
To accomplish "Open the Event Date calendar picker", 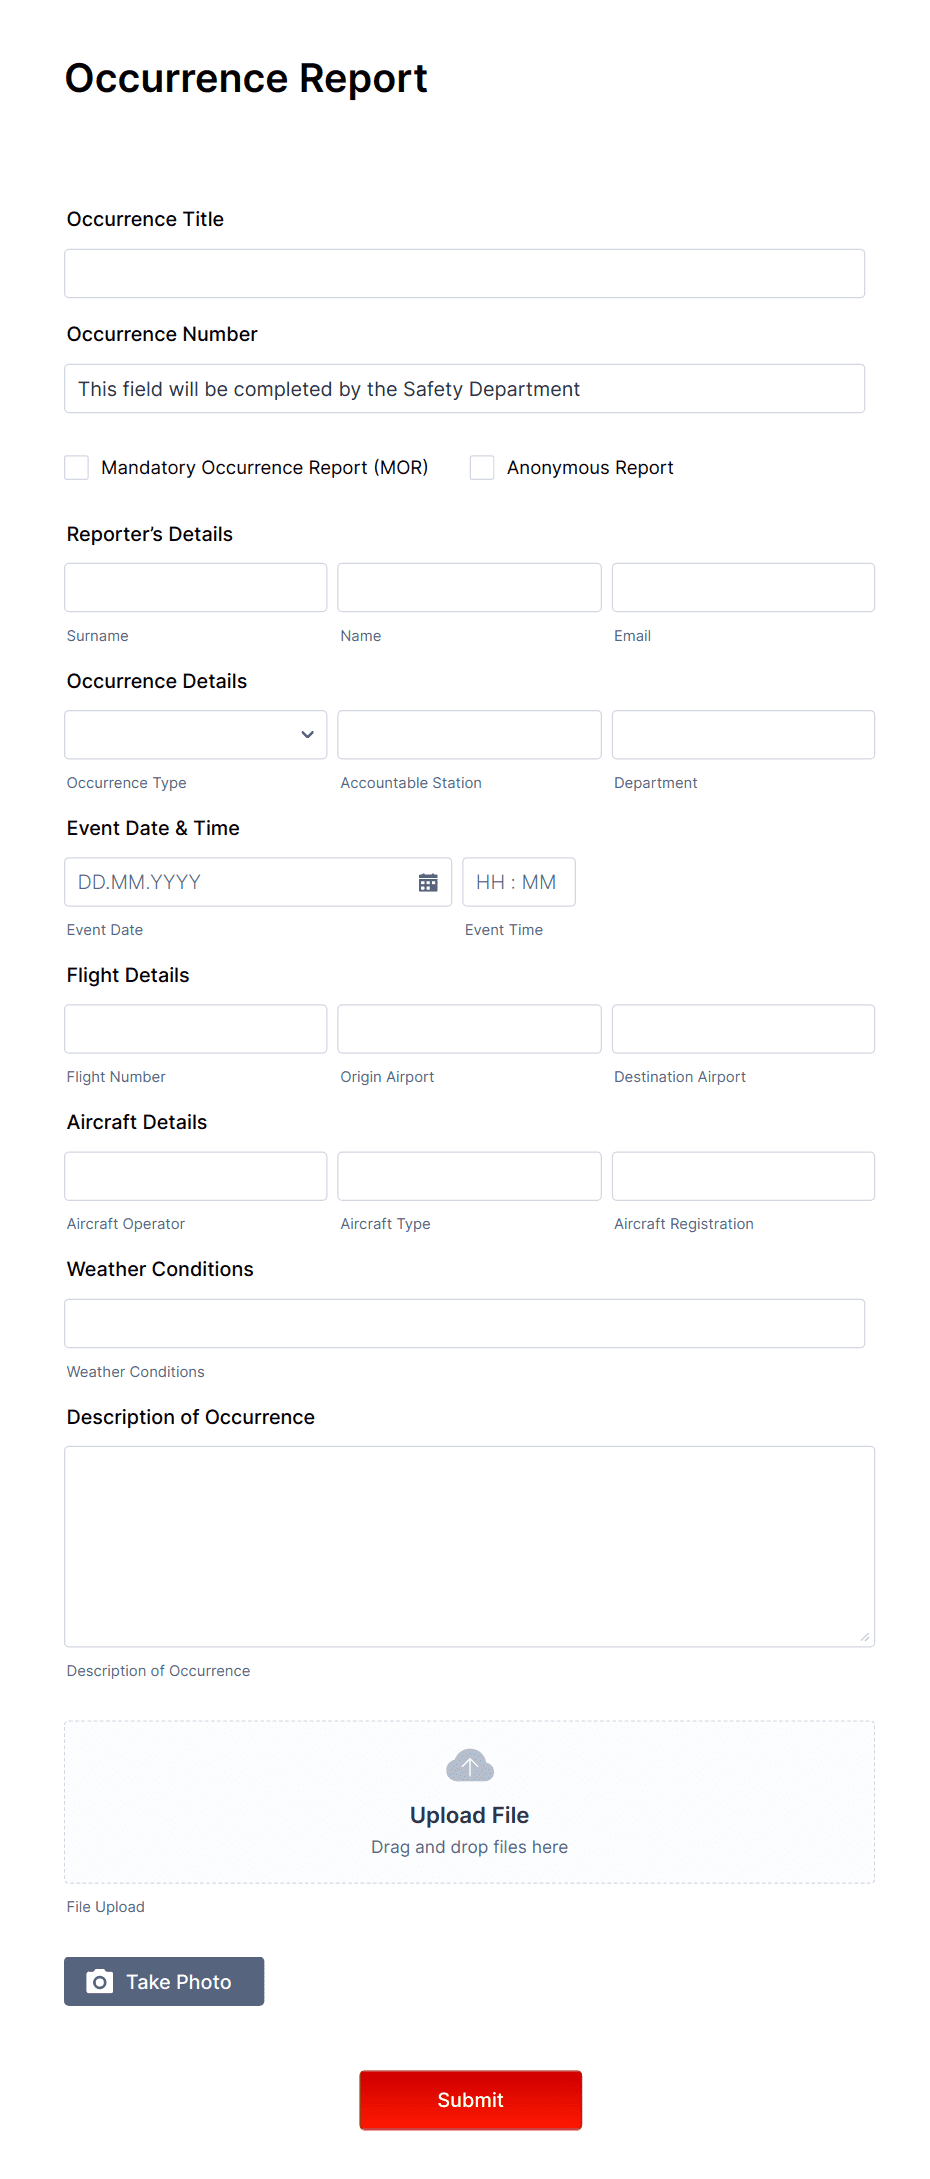I will point(429,882).
